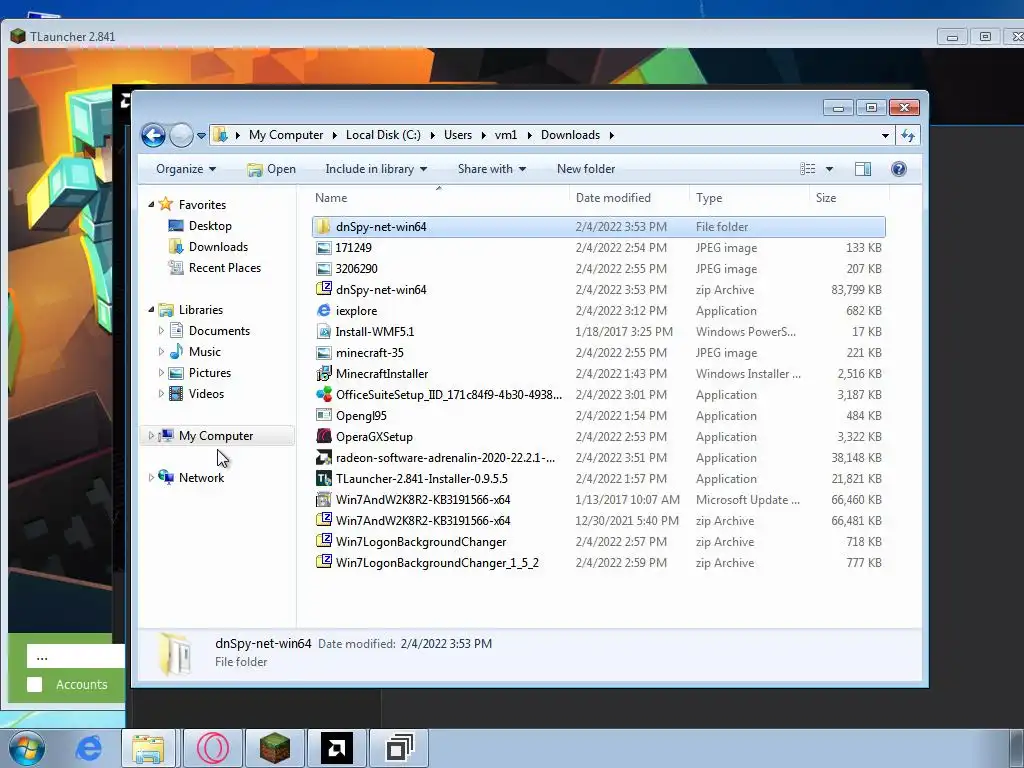This screenshot has height=768, width=1024.
Task: Open the Share with menu
Action: tap(492, 169)
